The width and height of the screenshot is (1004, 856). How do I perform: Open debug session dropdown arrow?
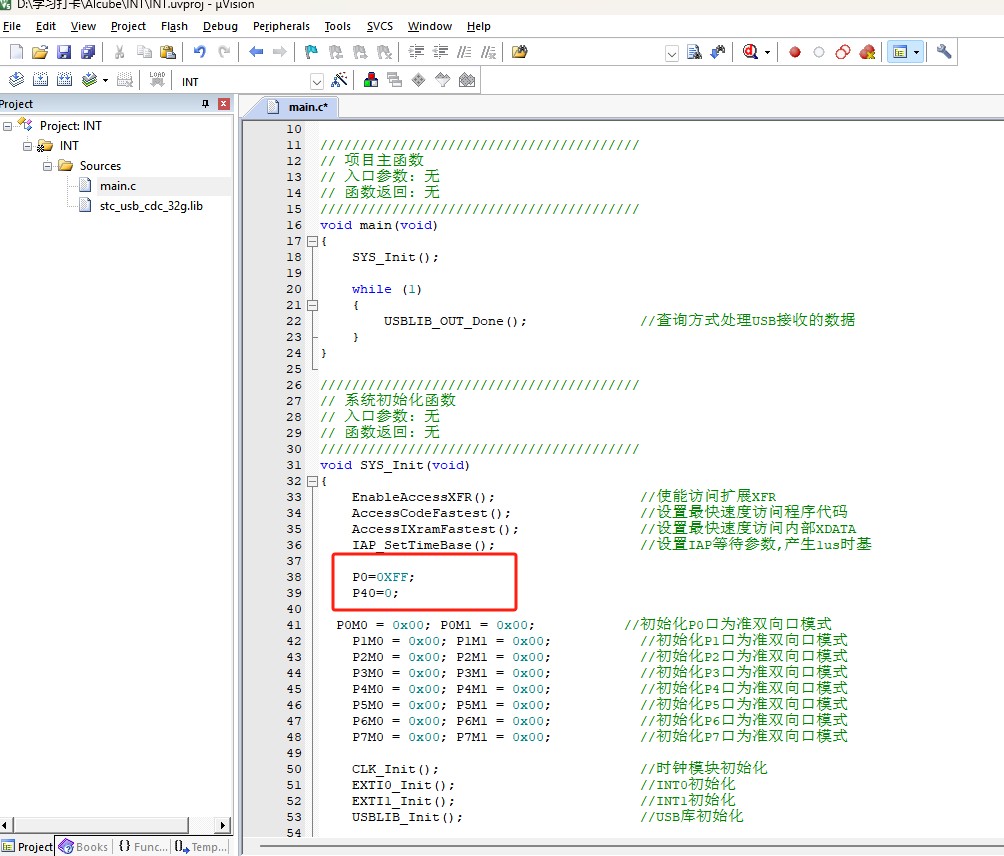coord(767,52)
